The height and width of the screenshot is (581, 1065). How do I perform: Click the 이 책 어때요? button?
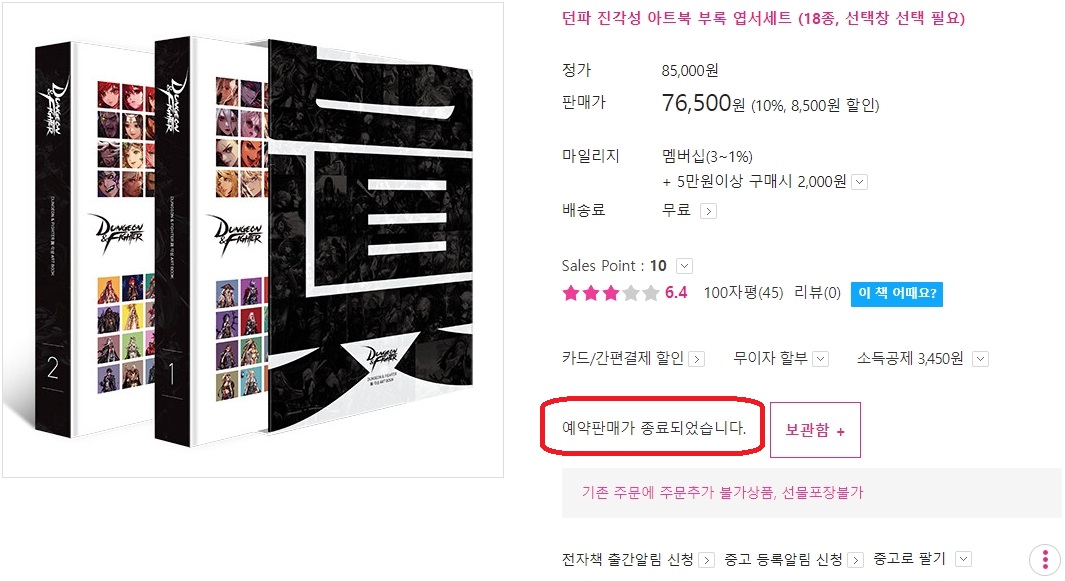click(x=897, y=294)
